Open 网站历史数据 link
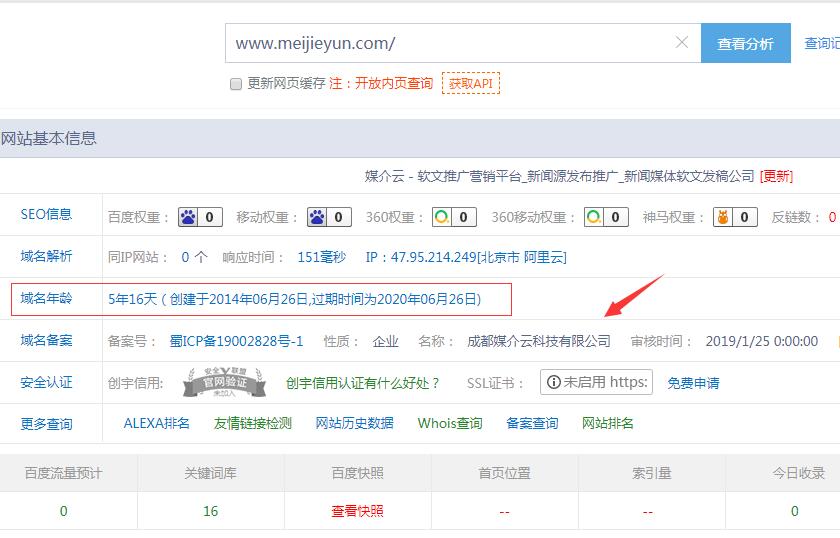 point(354,423)
